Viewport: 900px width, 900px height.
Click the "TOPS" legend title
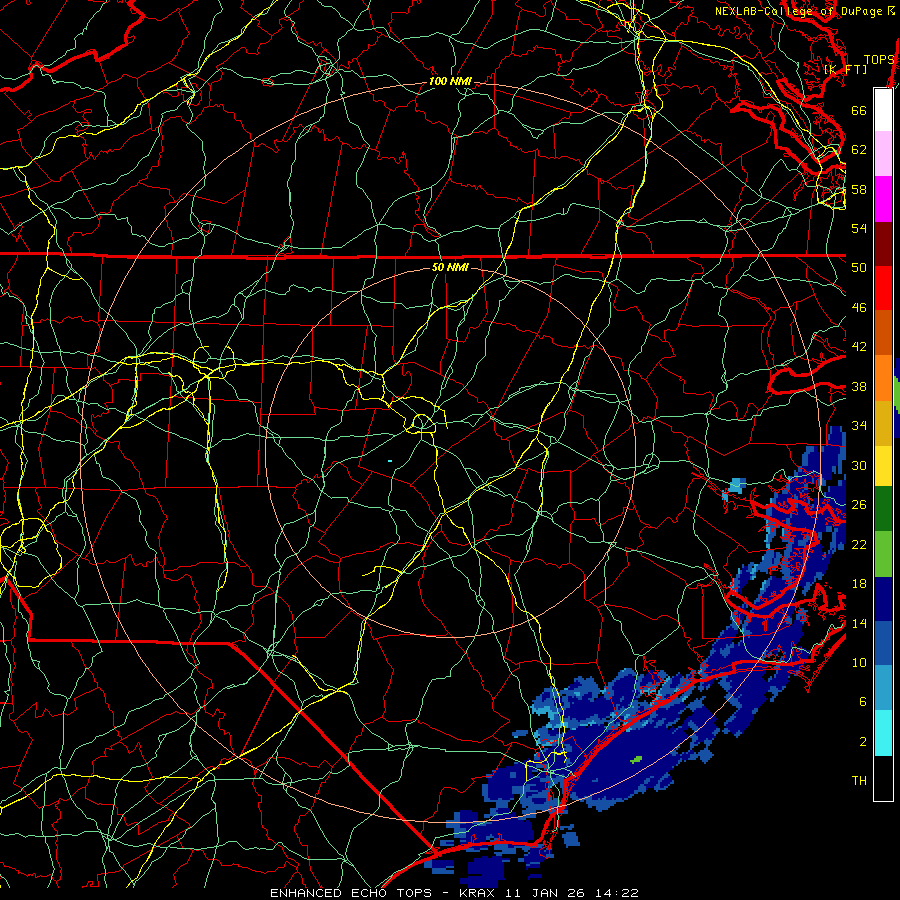pos(879,60)
